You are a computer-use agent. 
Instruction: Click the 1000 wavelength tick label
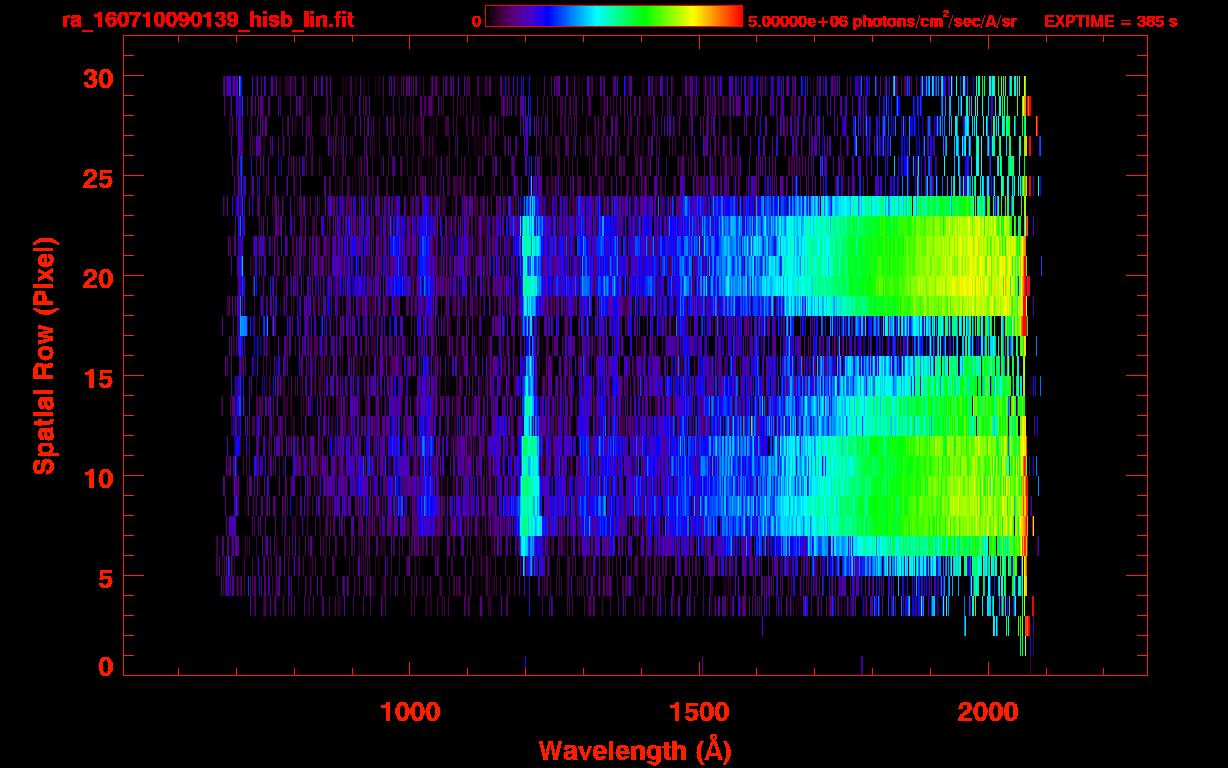410,712
